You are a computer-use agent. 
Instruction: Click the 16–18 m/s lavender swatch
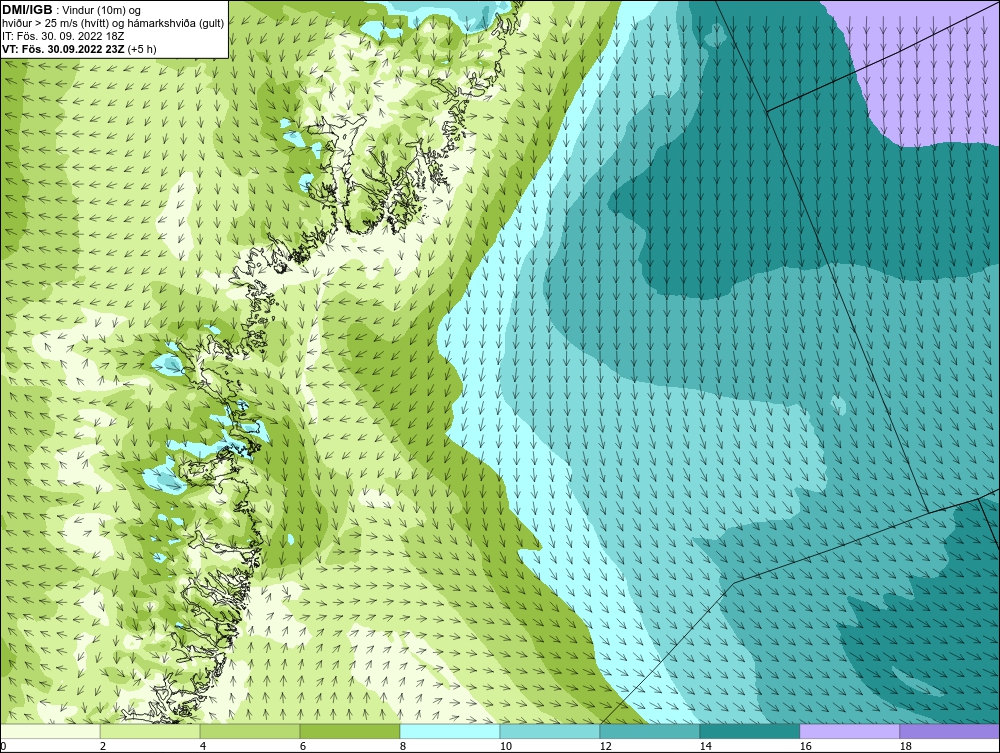849,731
